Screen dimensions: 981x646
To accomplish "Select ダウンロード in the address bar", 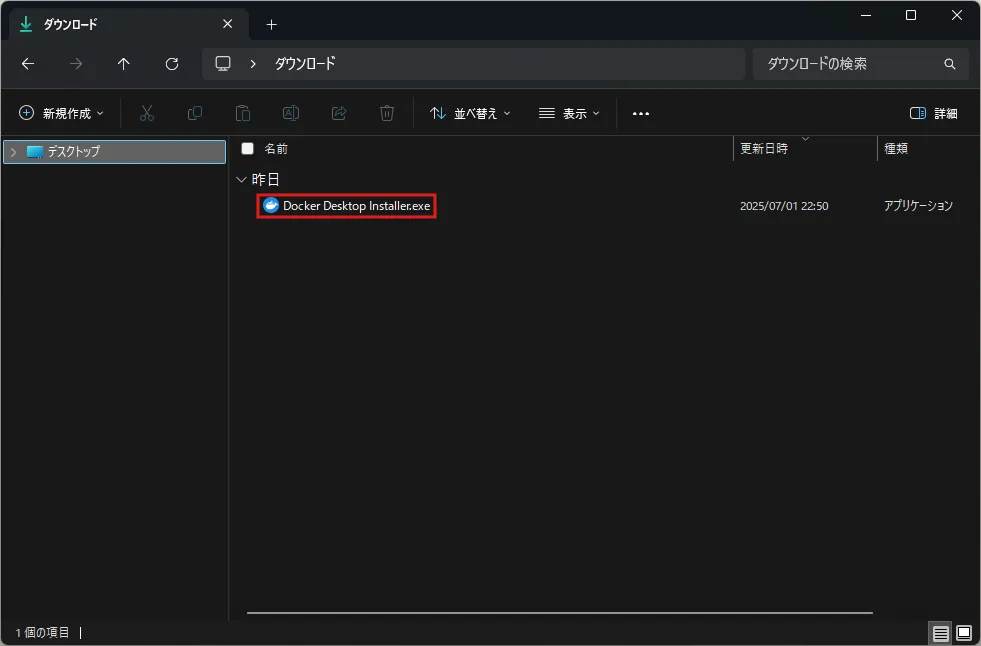I will (x=305, y=64).
